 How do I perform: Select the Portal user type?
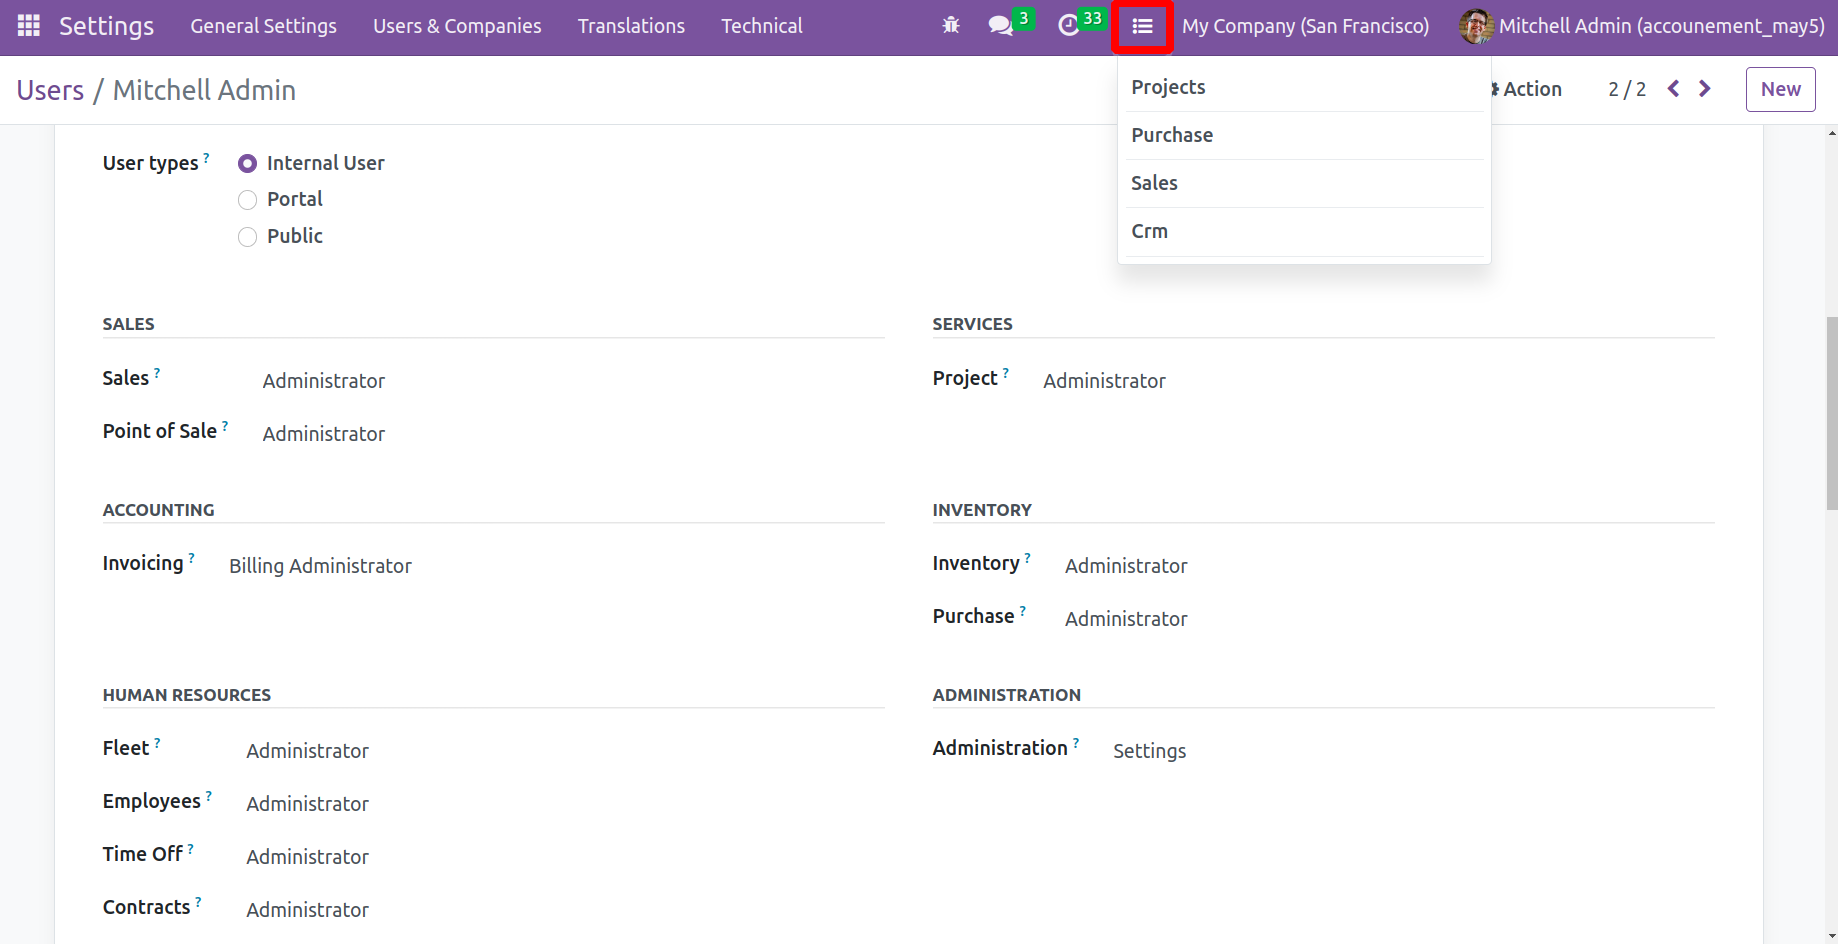click(x=248, y=200)
